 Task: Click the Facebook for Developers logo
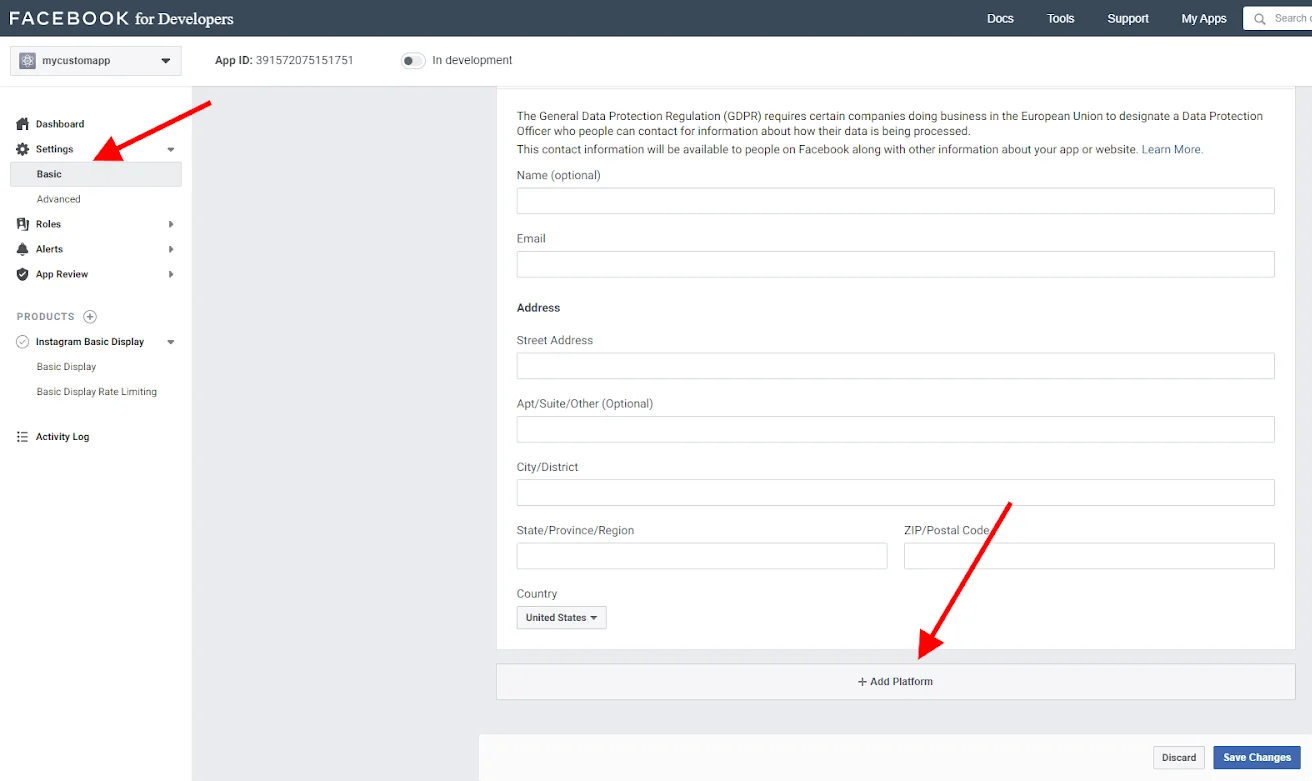point(121,18)
